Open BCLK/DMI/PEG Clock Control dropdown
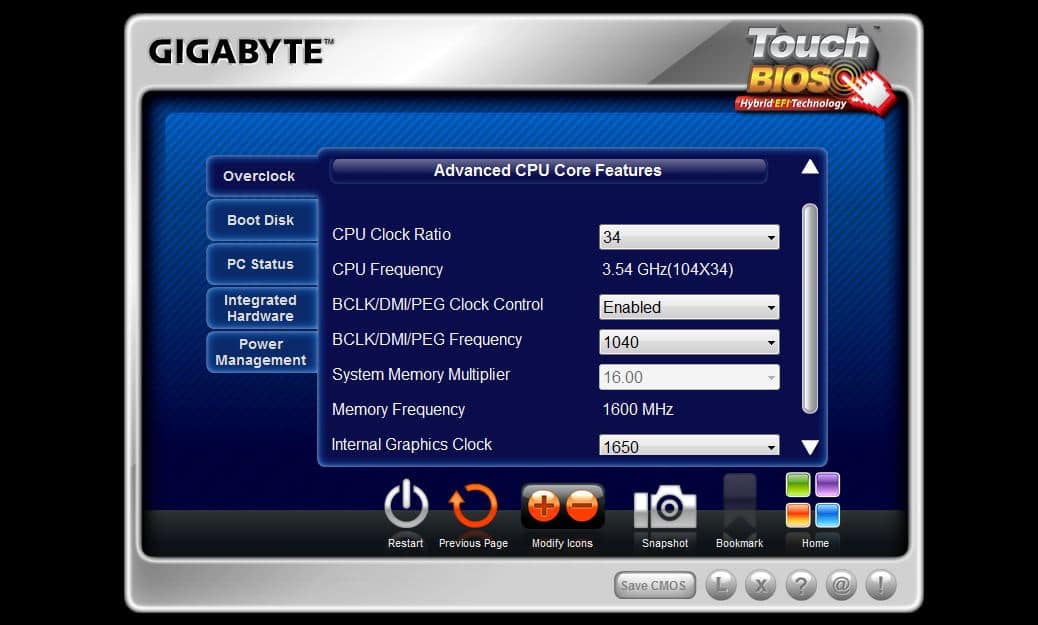Image resolution: width=1038 pixels, height=625 pixels. (x=689, y=307)
